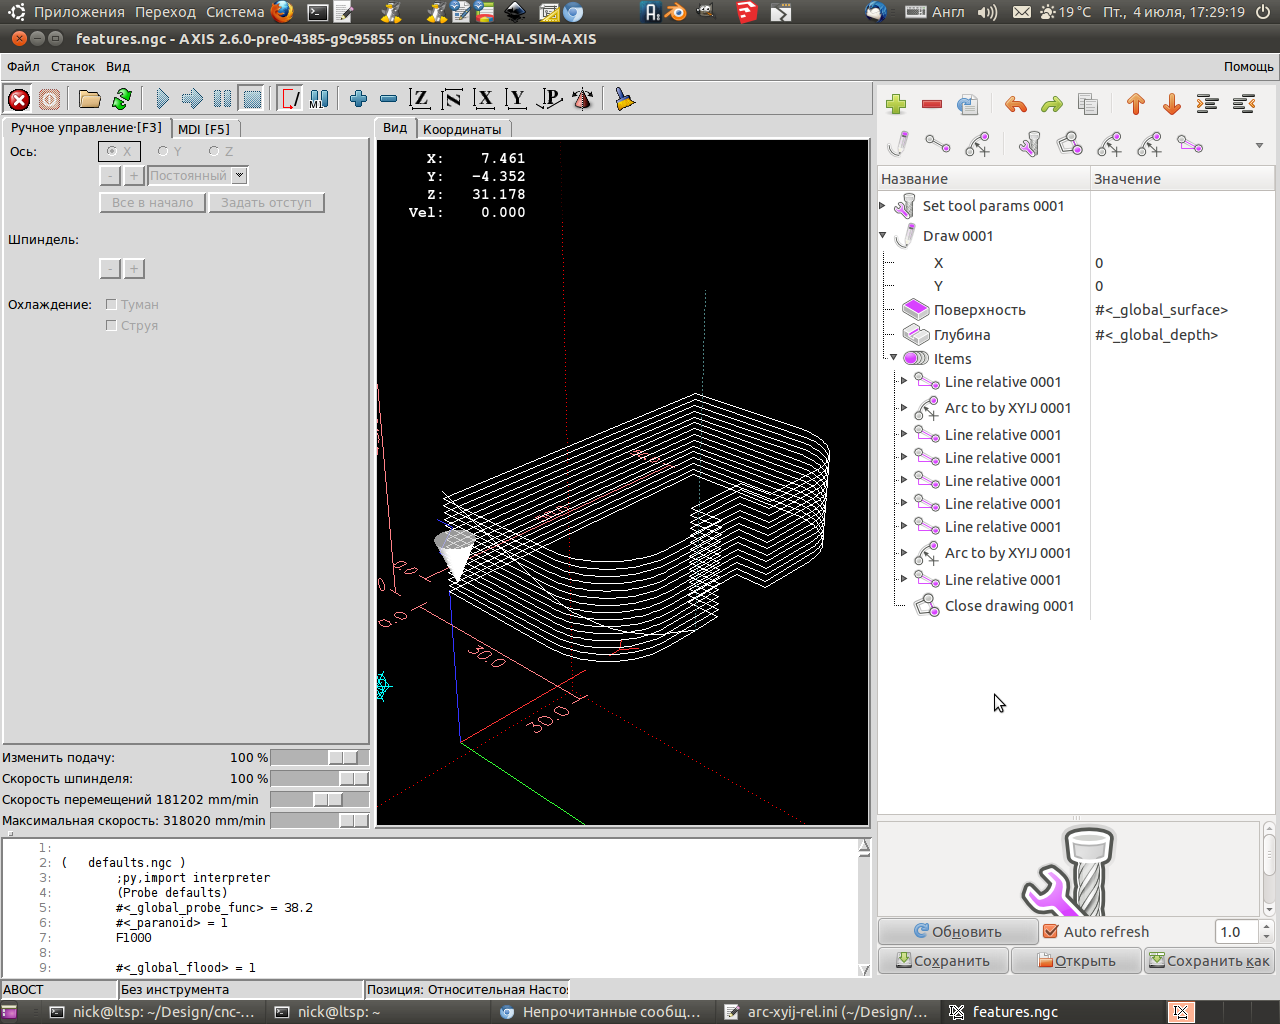The image size is (1280, 1024).
Task: Expand the Set tool params 0001 item
Action: (883, 206)
